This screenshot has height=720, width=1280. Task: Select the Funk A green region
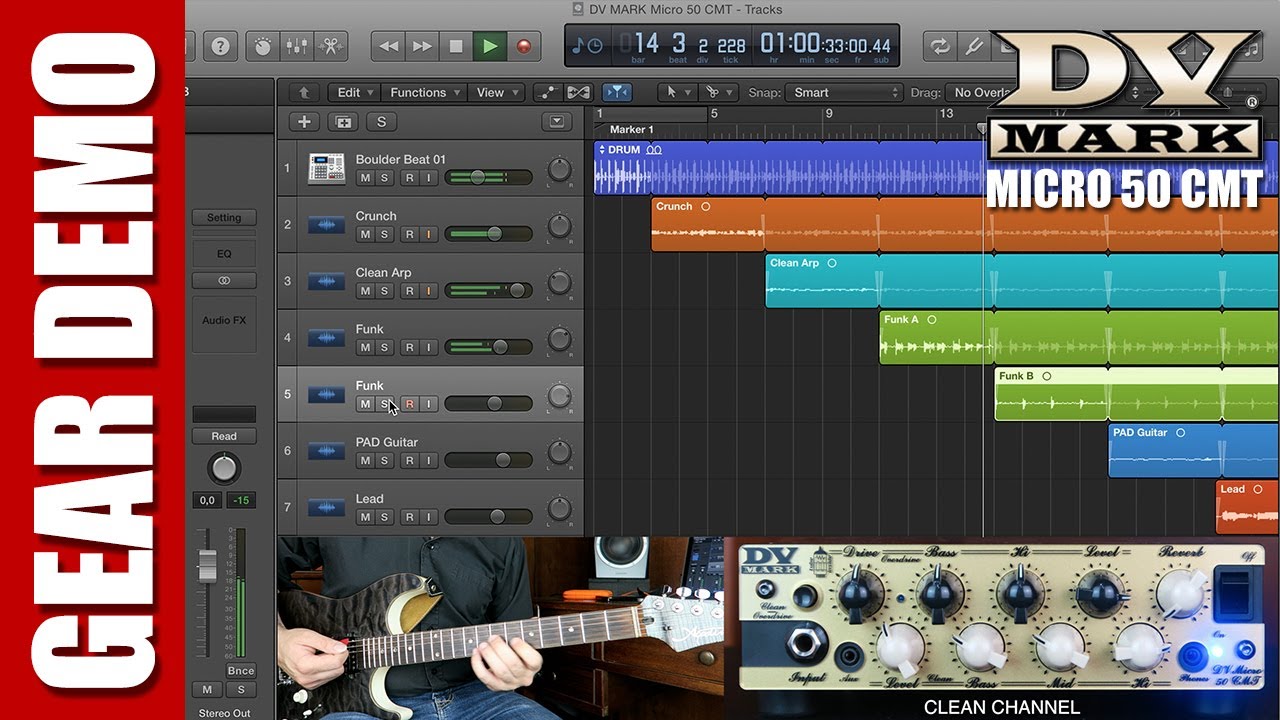coord(1079,337)
